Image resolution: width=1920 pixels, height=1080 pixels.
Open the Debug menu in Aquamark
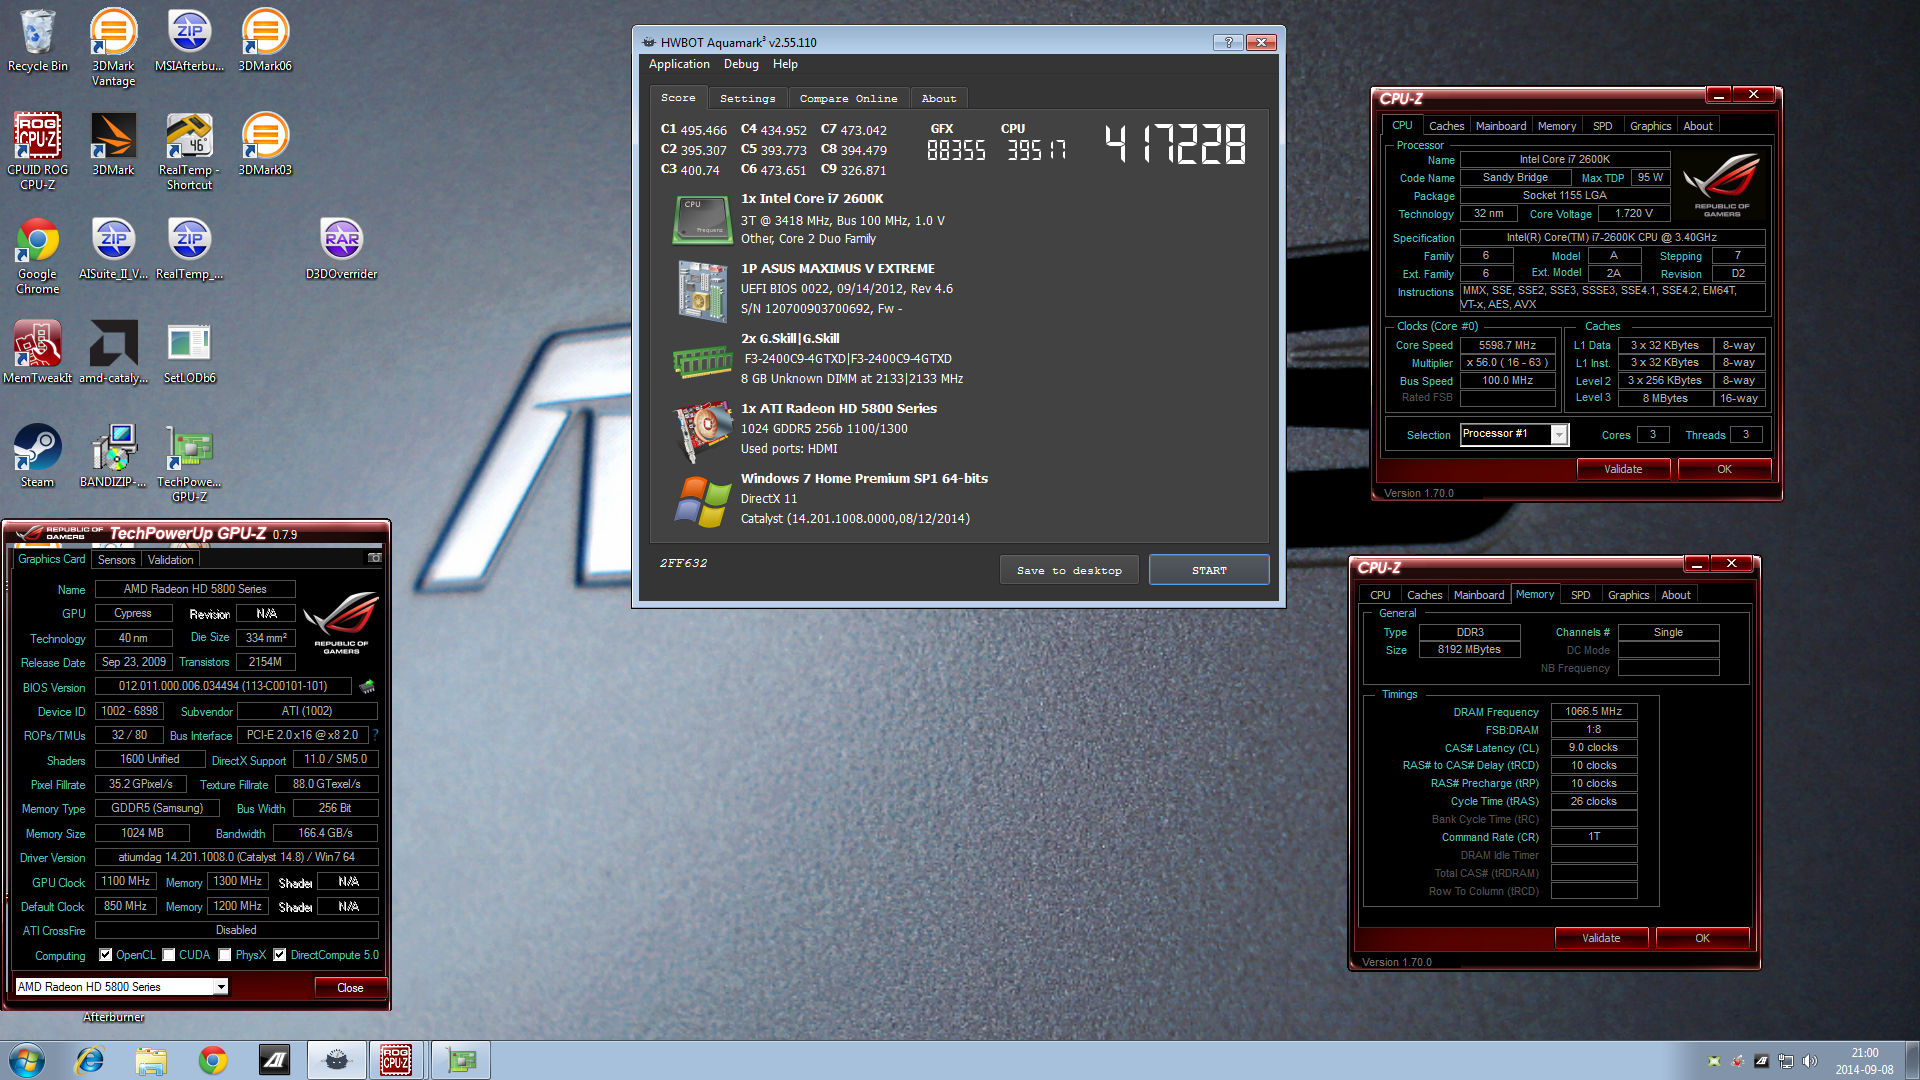tap(741, 64)
